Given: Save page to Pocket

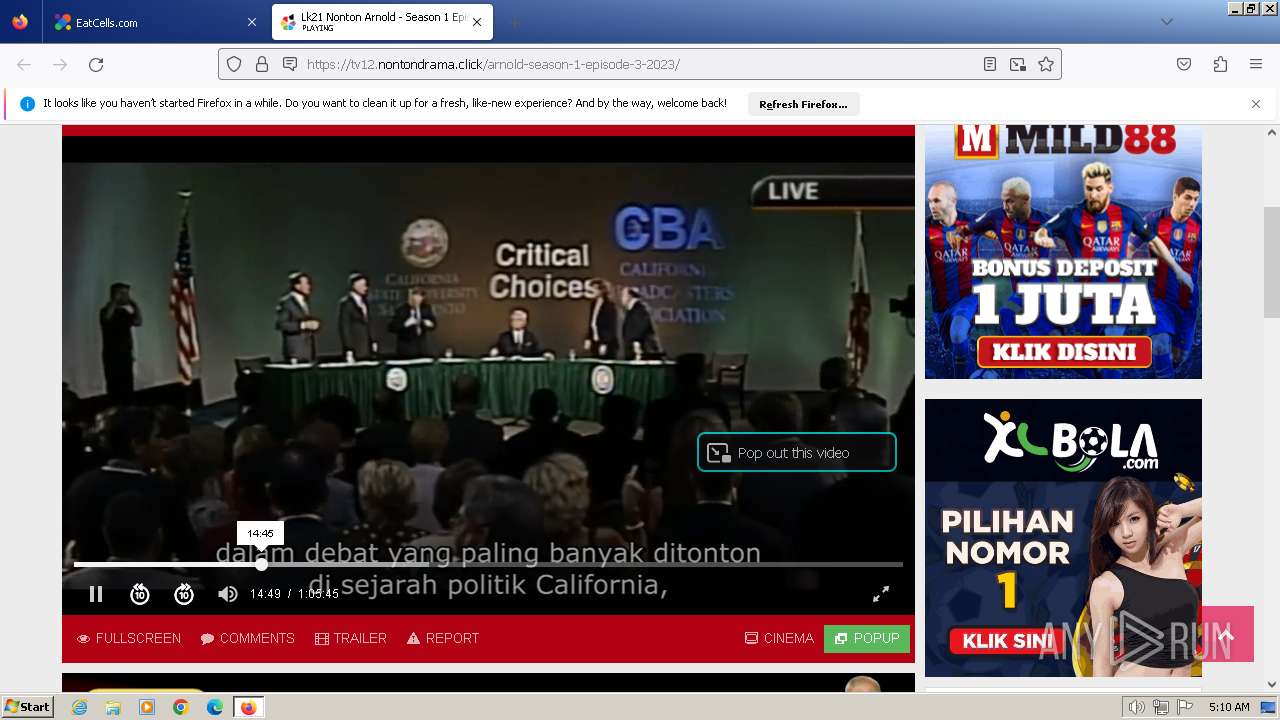Looking at the screenshot, I should [1184, 64].
